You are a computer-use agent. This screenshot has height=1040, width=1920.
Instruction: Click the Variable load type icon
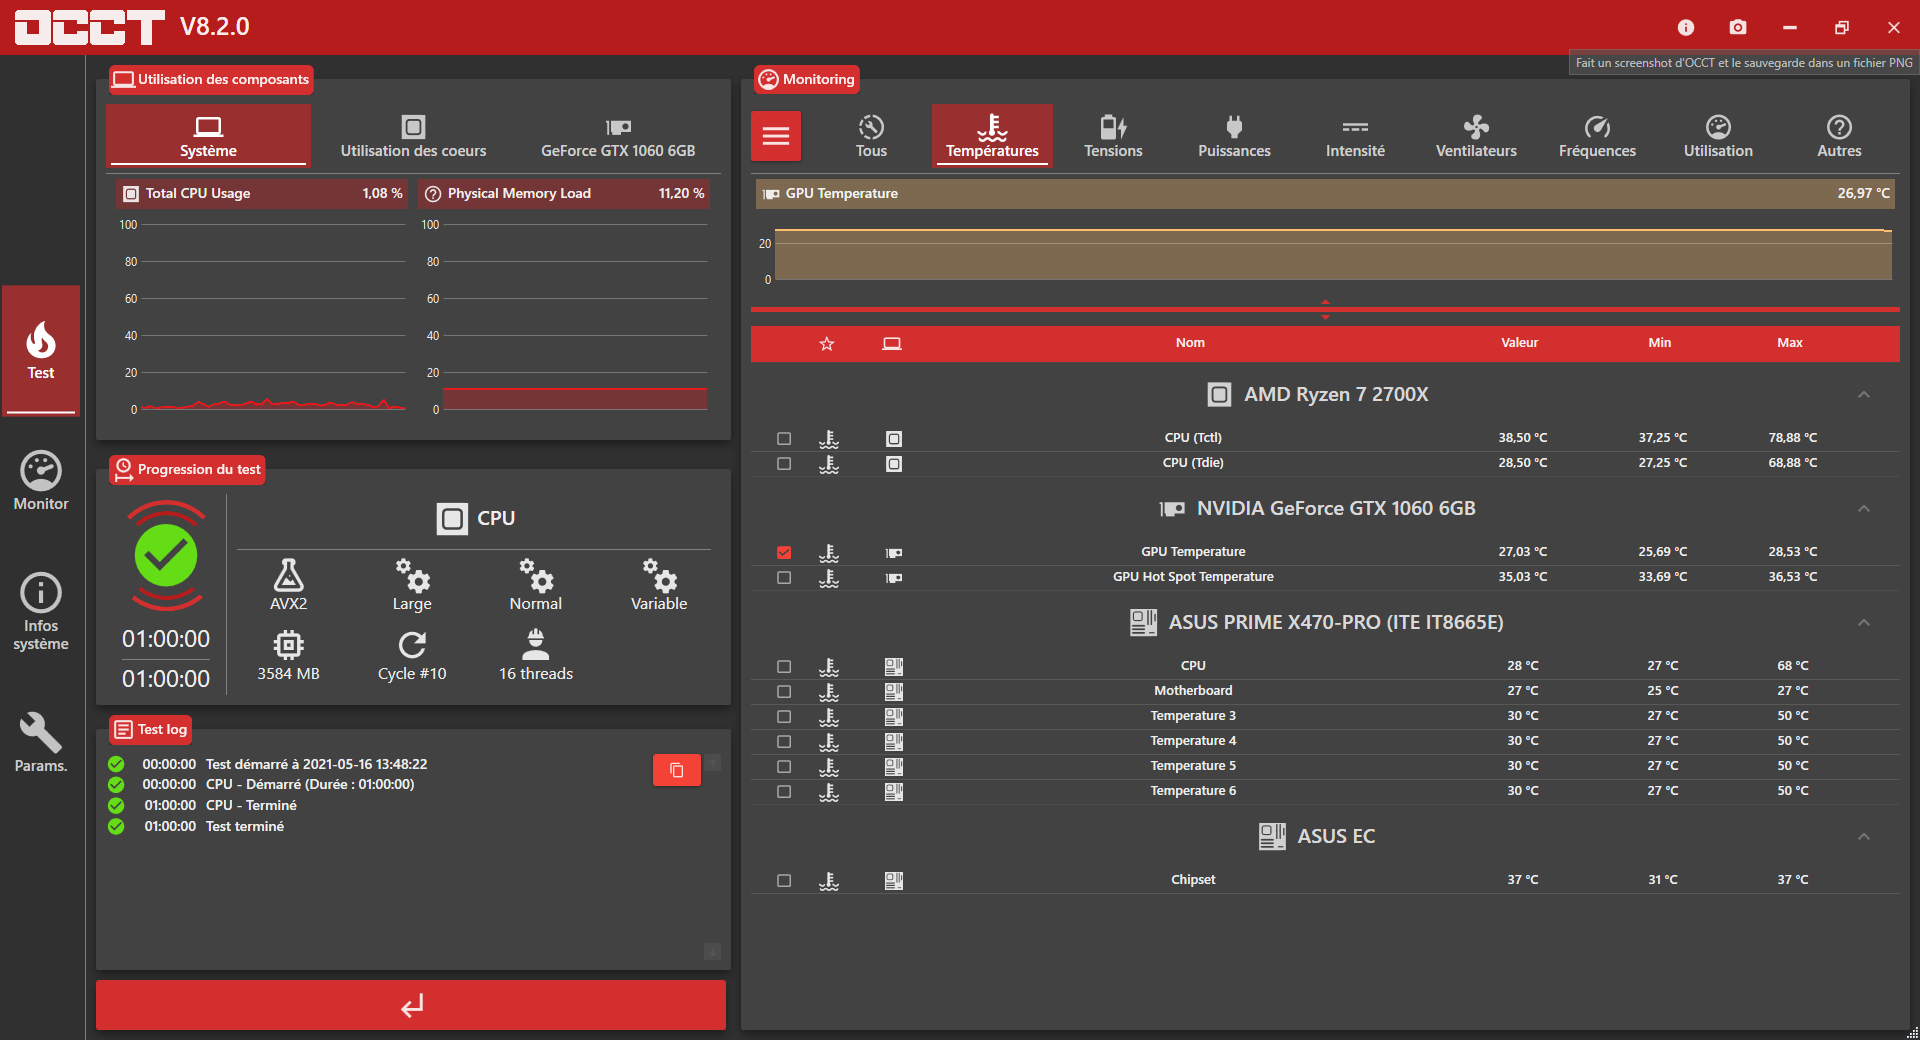click(x=659, y=575)
